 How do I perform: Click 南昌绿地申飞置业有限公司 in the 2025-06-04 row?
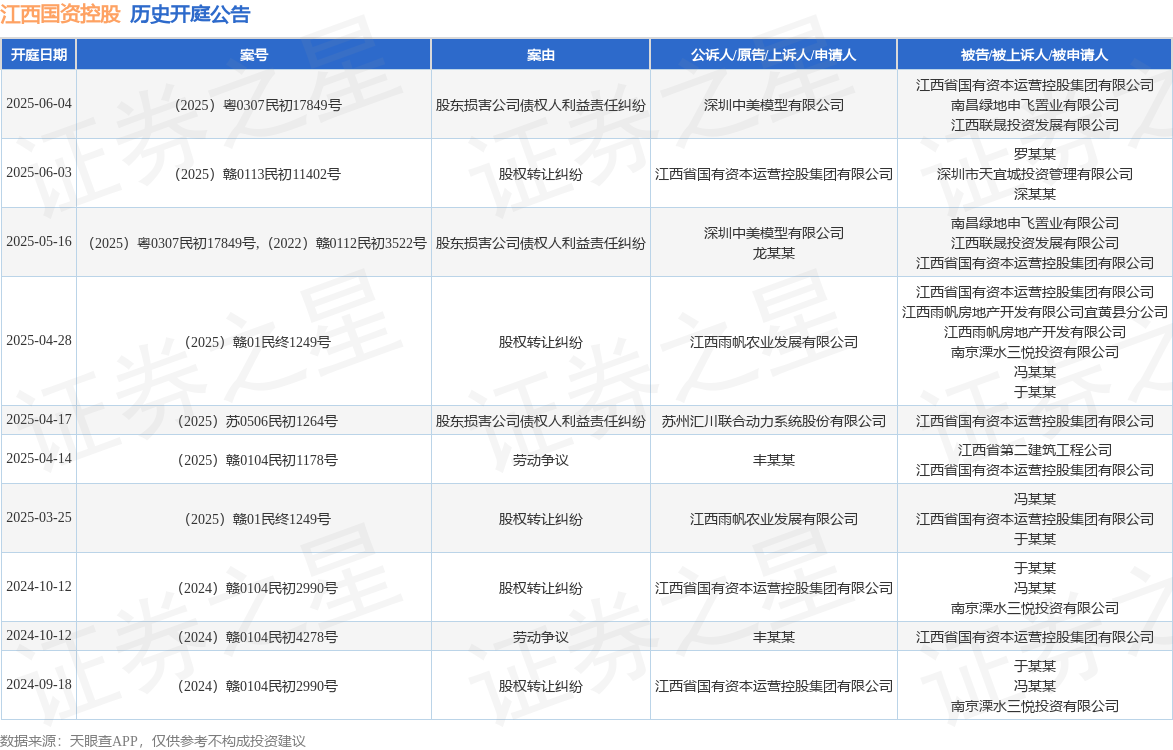click(x=1035, y=105)
